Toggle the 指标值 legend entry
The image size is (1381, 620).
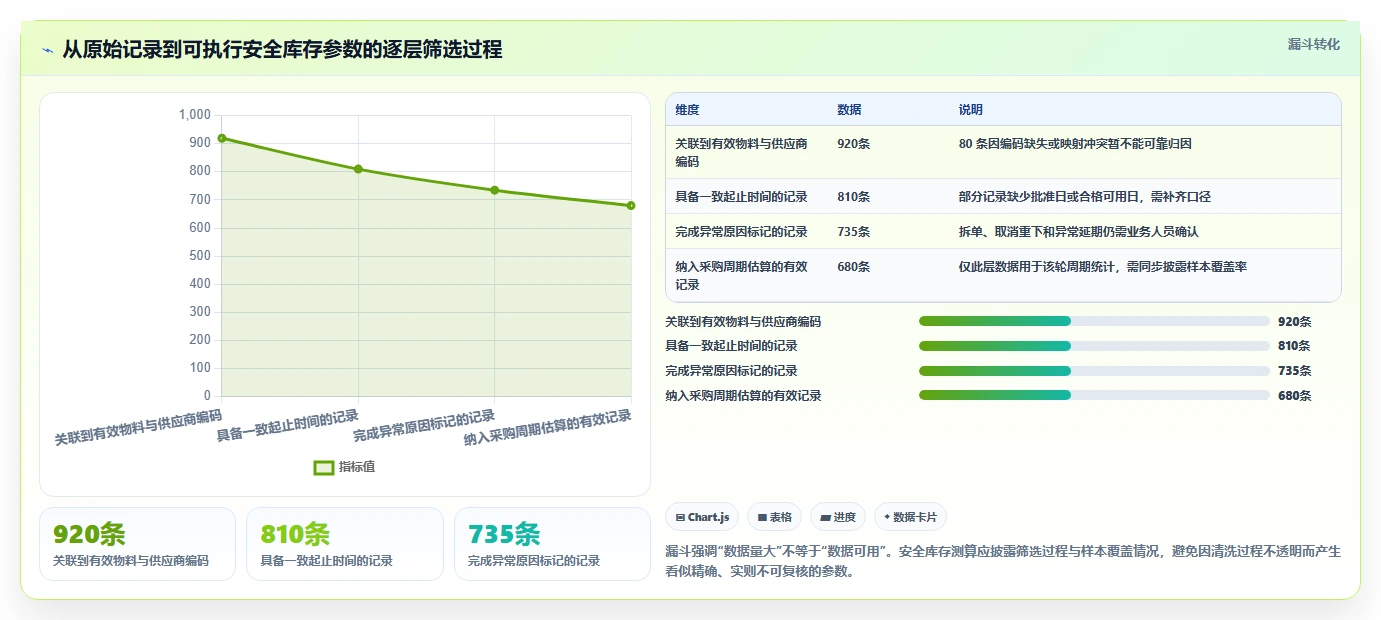[x=344, y=467]
